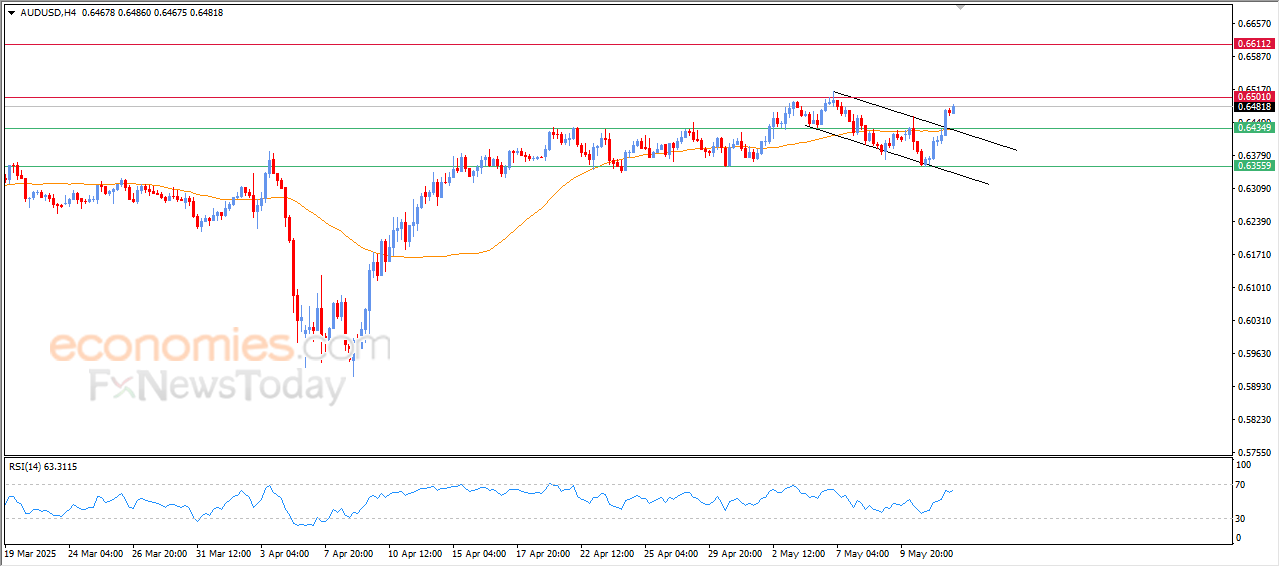Click the 10 Apr 12:00 time label

415,552
